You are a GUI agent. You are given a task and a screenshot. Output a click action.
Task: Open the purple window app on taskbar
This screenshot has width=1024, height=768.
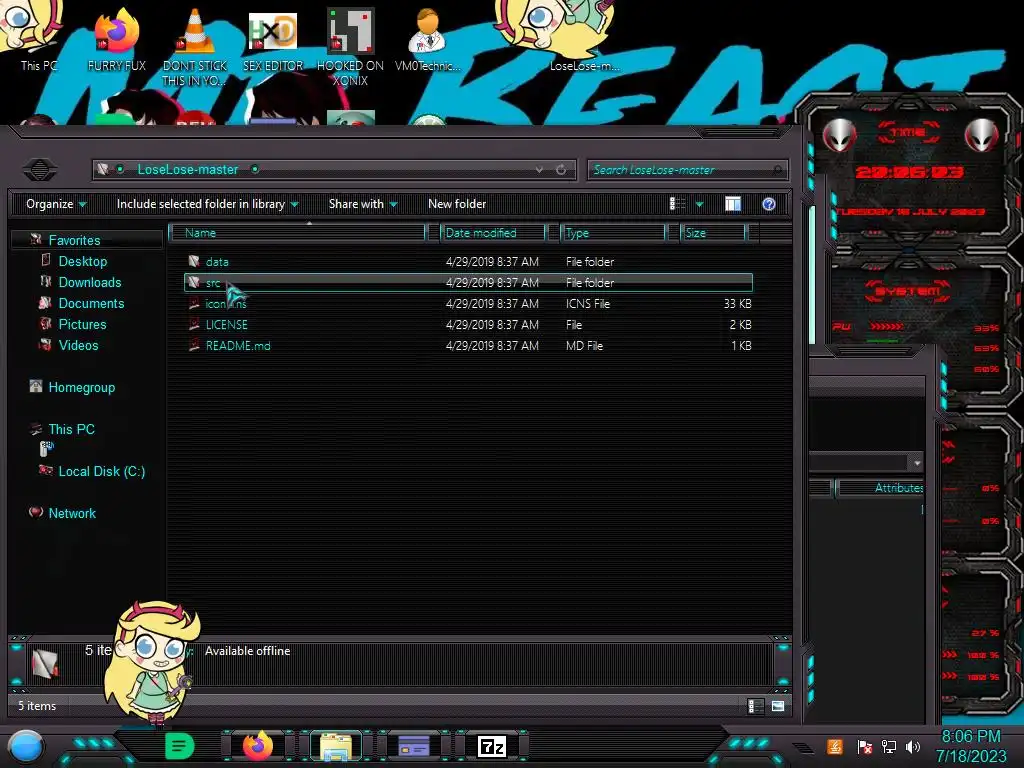tap(414, 746)
